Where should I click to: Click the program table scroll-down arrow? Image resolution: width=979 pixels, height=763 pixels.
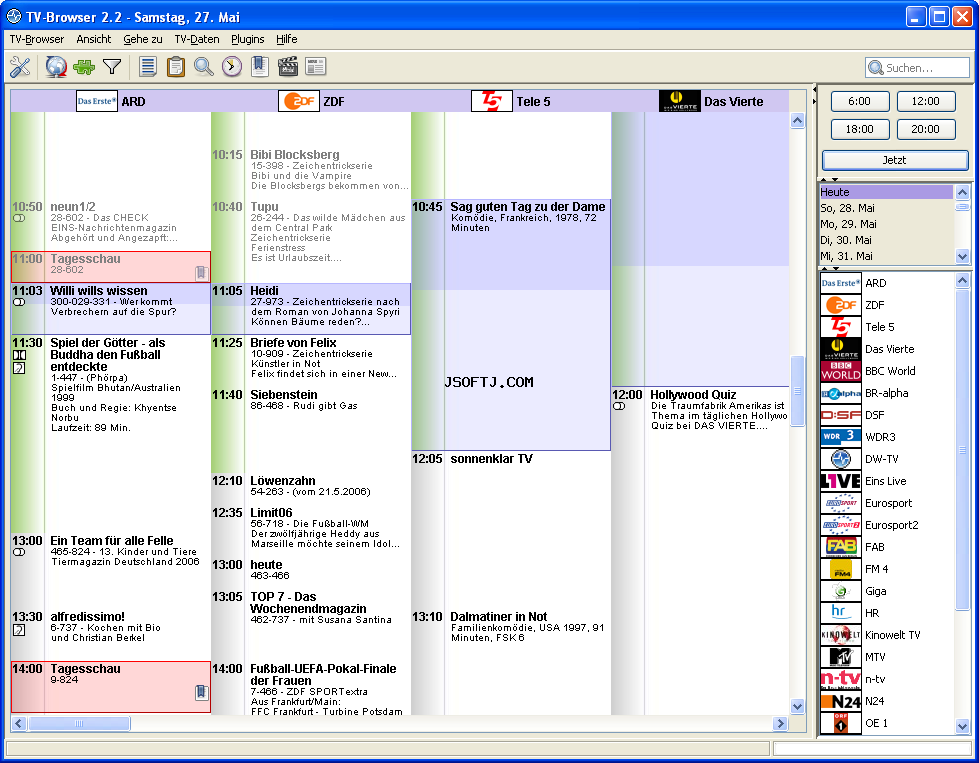797,706
